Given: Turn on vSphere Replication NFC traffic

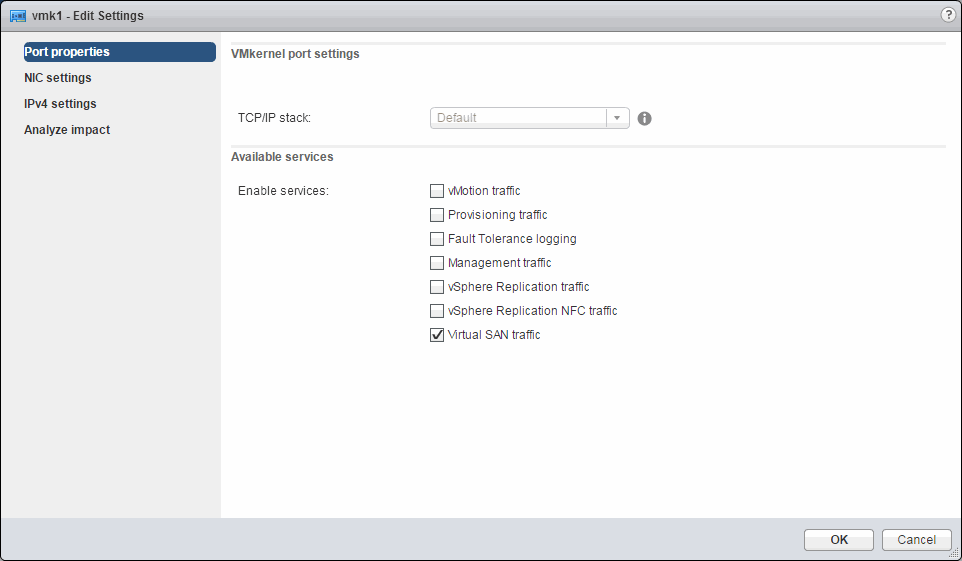Looking at the screenshot, I should click(x=437, y=311).
